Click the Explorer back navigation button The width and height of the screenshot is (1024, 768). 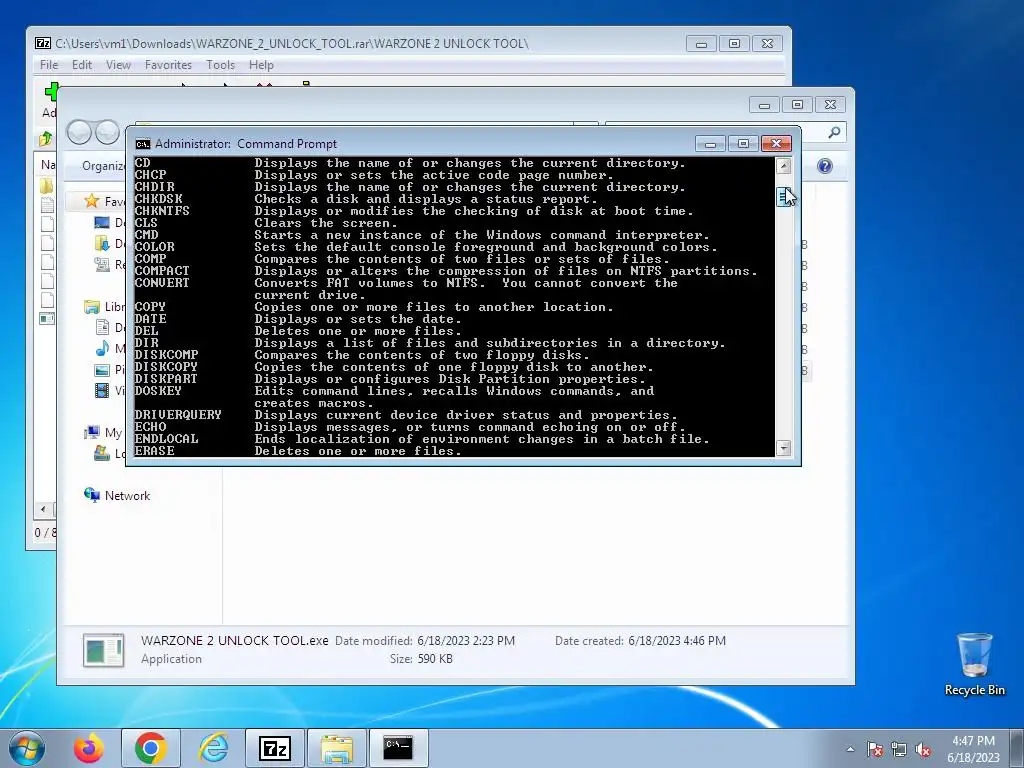pyautogui.click(x=79, y=132)
